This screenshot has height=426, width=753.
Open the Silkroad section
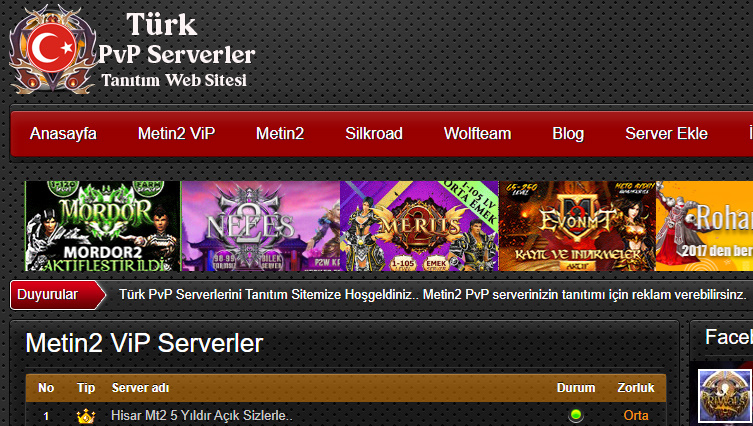[x=374, y=134]
